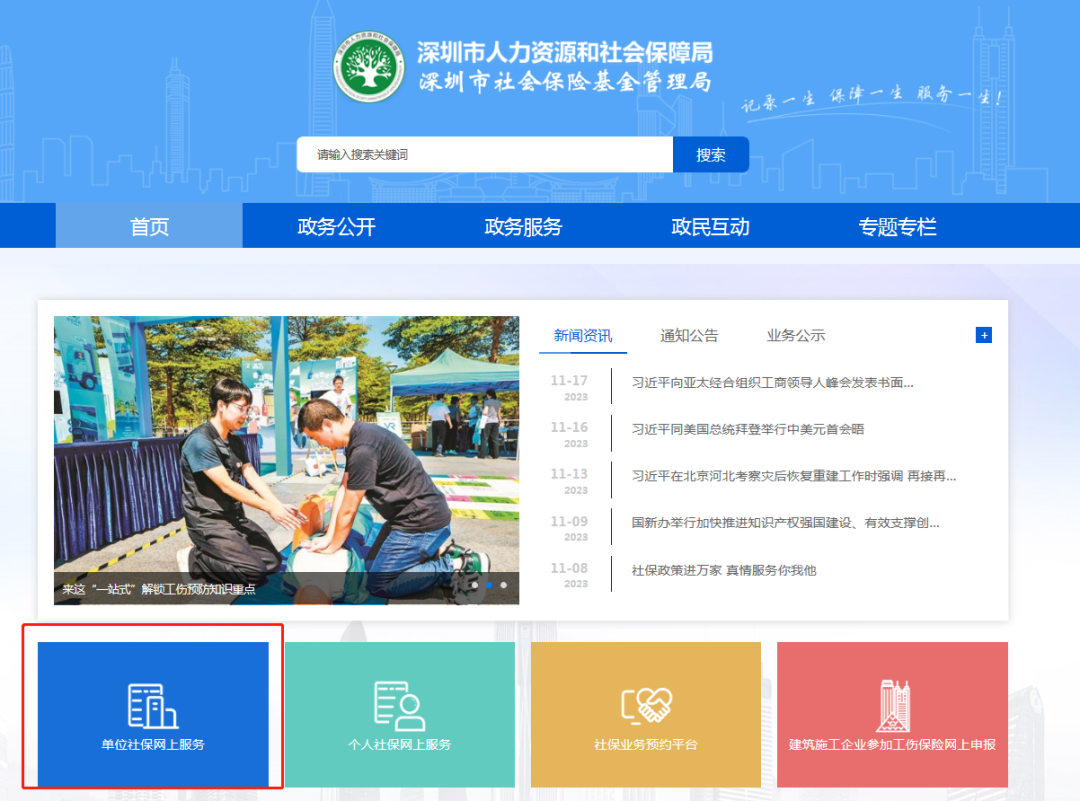This screenshot has height=801, width=1080.
Task: Select the blue active carousel dot
Action: [x=490, y=585]
